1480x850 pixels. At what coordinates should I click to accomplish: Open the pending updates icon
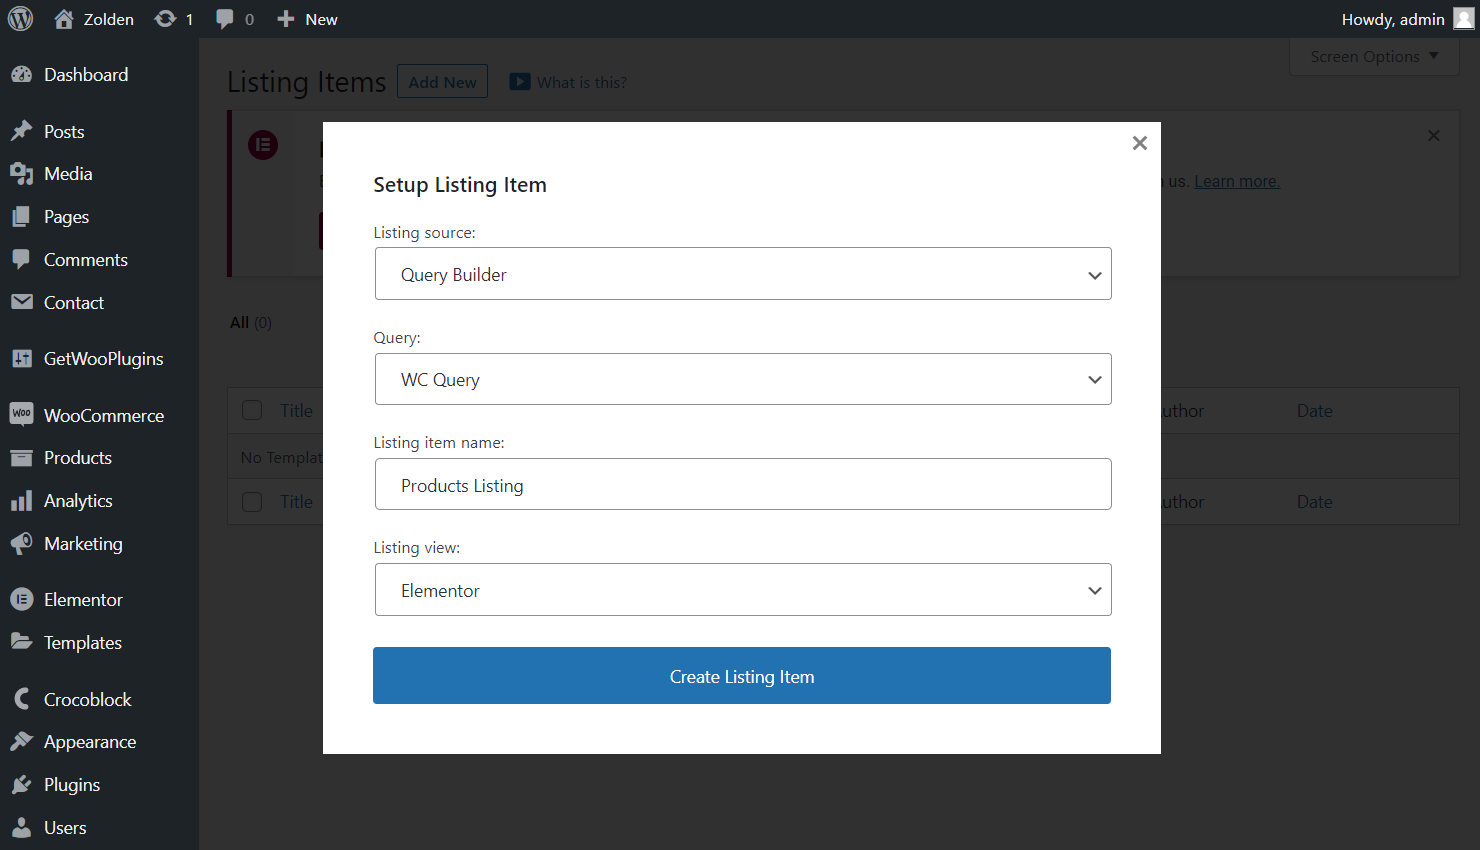tap(165, 19)
